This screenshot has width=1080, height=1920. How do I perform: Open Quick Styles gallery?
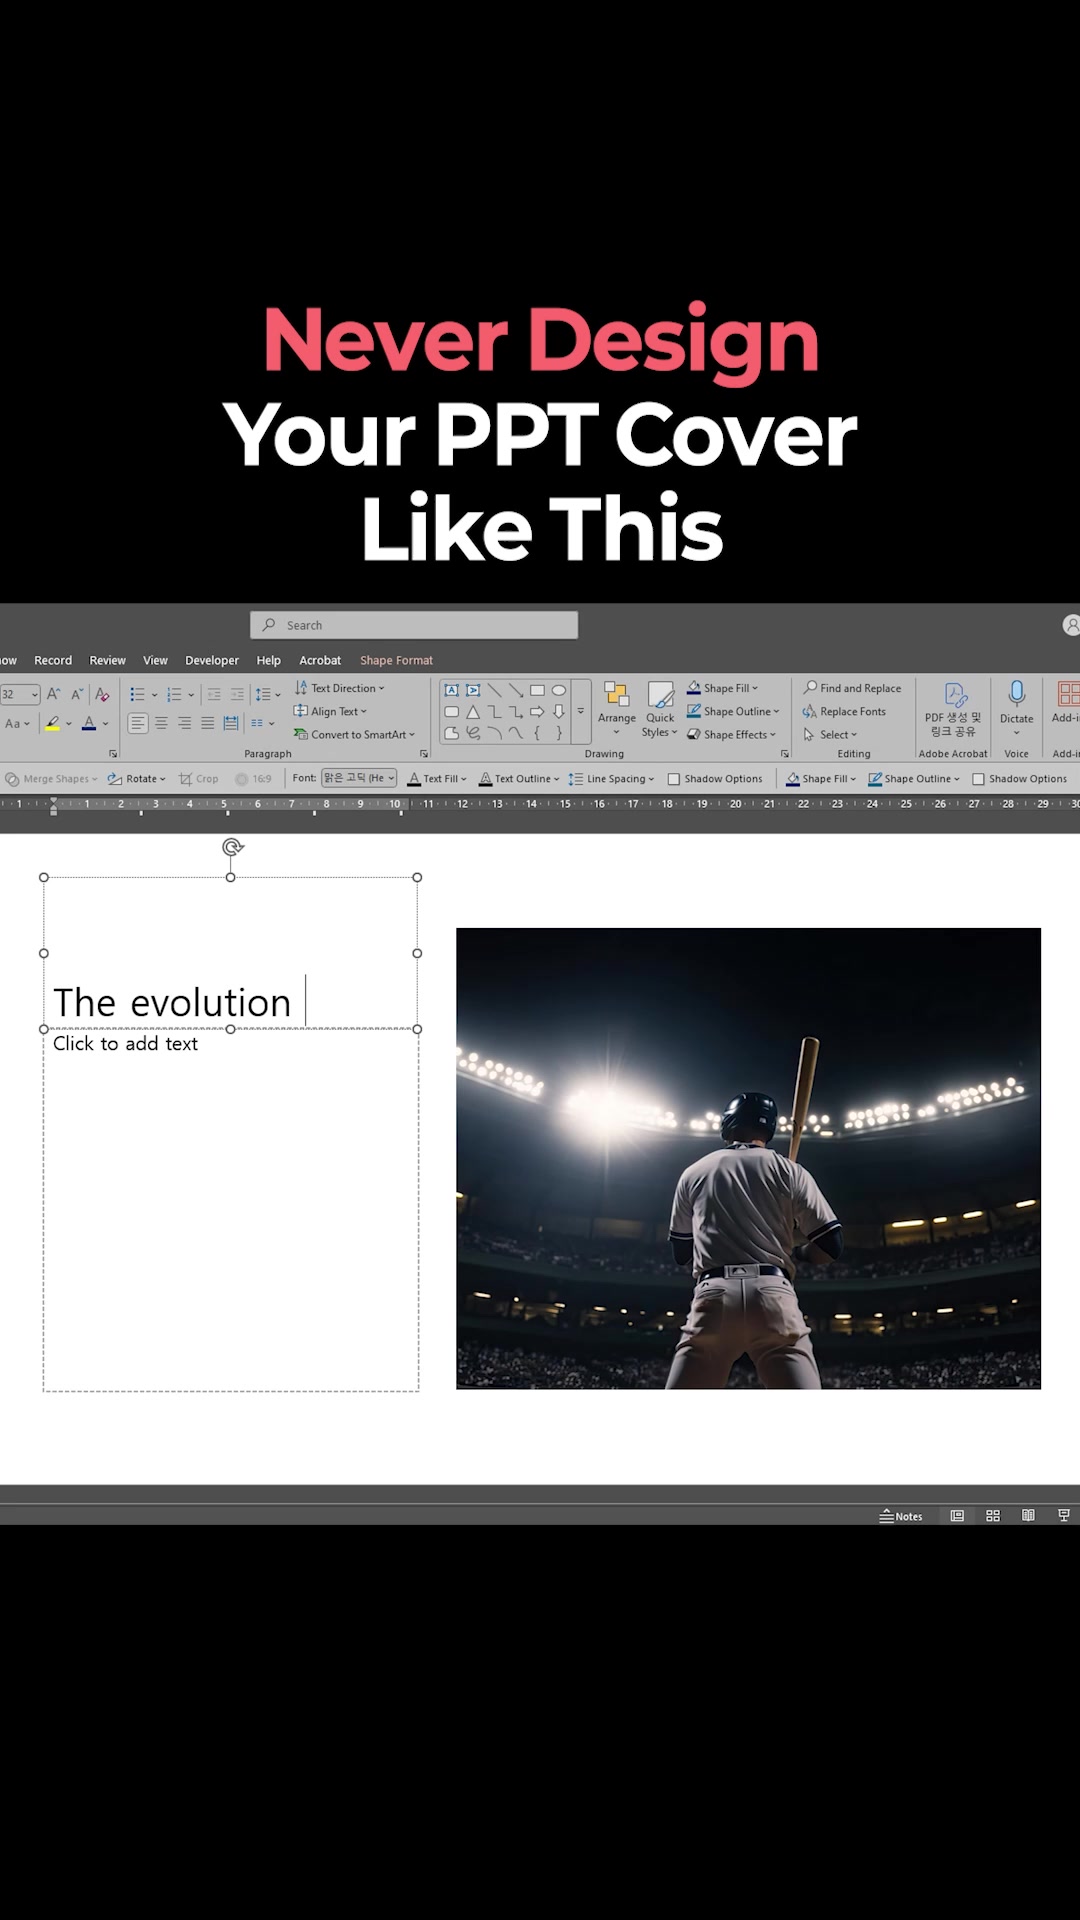click(x=660, y=710)
